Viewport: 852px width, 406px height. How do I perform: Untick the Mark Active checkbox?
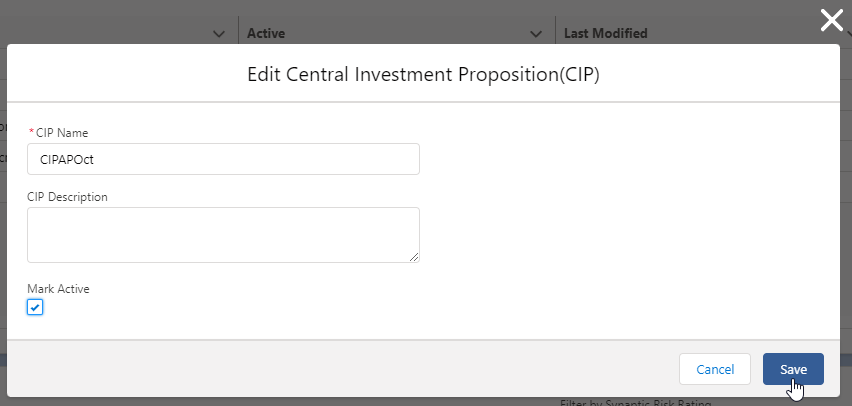point(35,308)
